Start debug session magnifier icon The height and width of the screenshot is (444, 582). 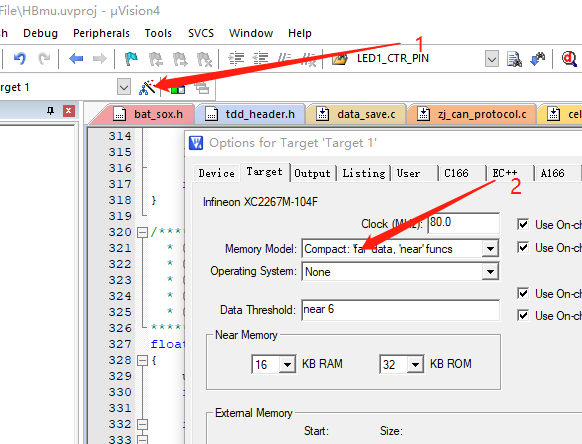[569, 59]
